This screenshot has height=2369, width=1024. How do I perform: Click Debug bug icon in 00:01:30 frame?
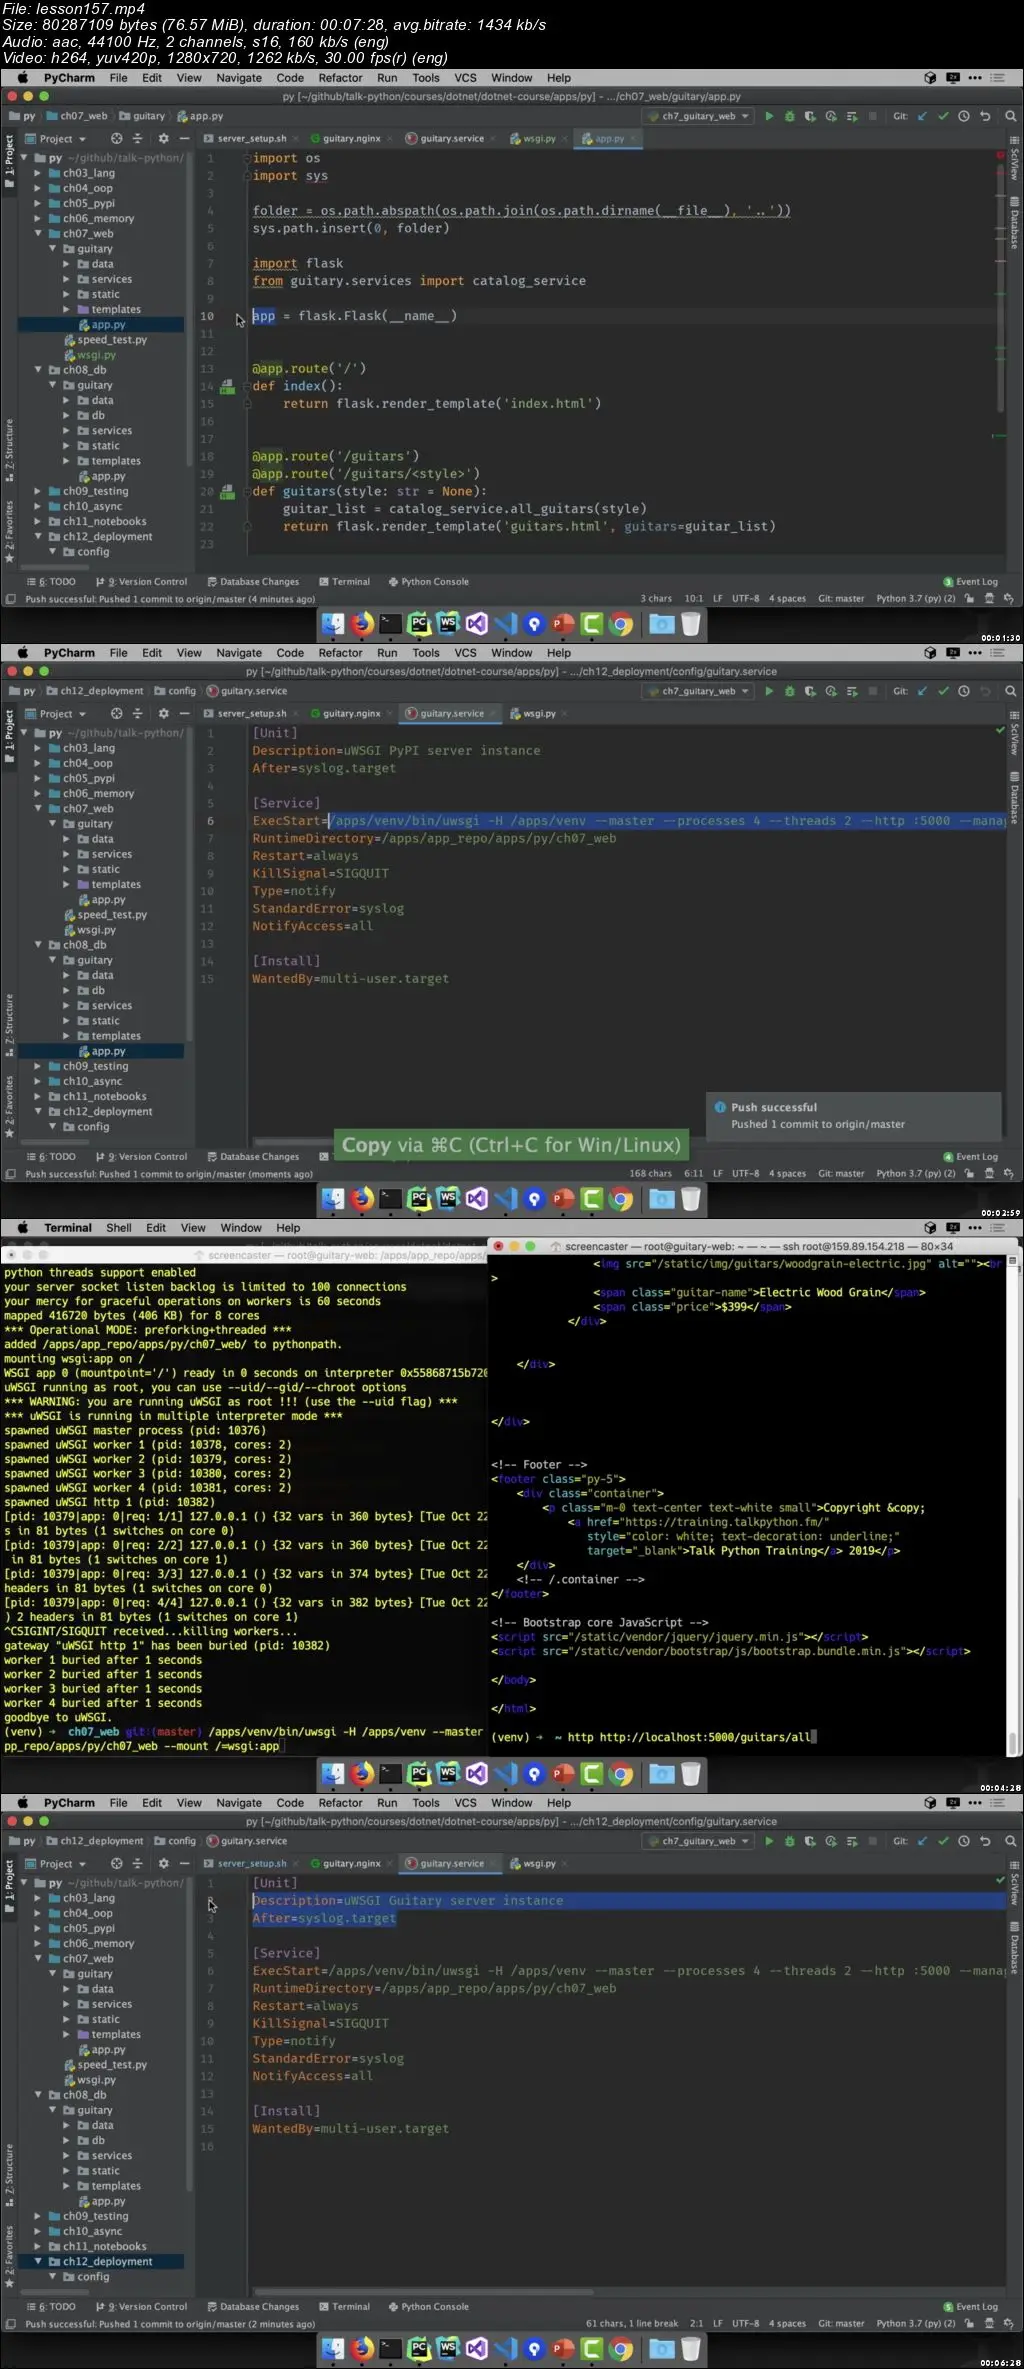(x=789, y=116)
